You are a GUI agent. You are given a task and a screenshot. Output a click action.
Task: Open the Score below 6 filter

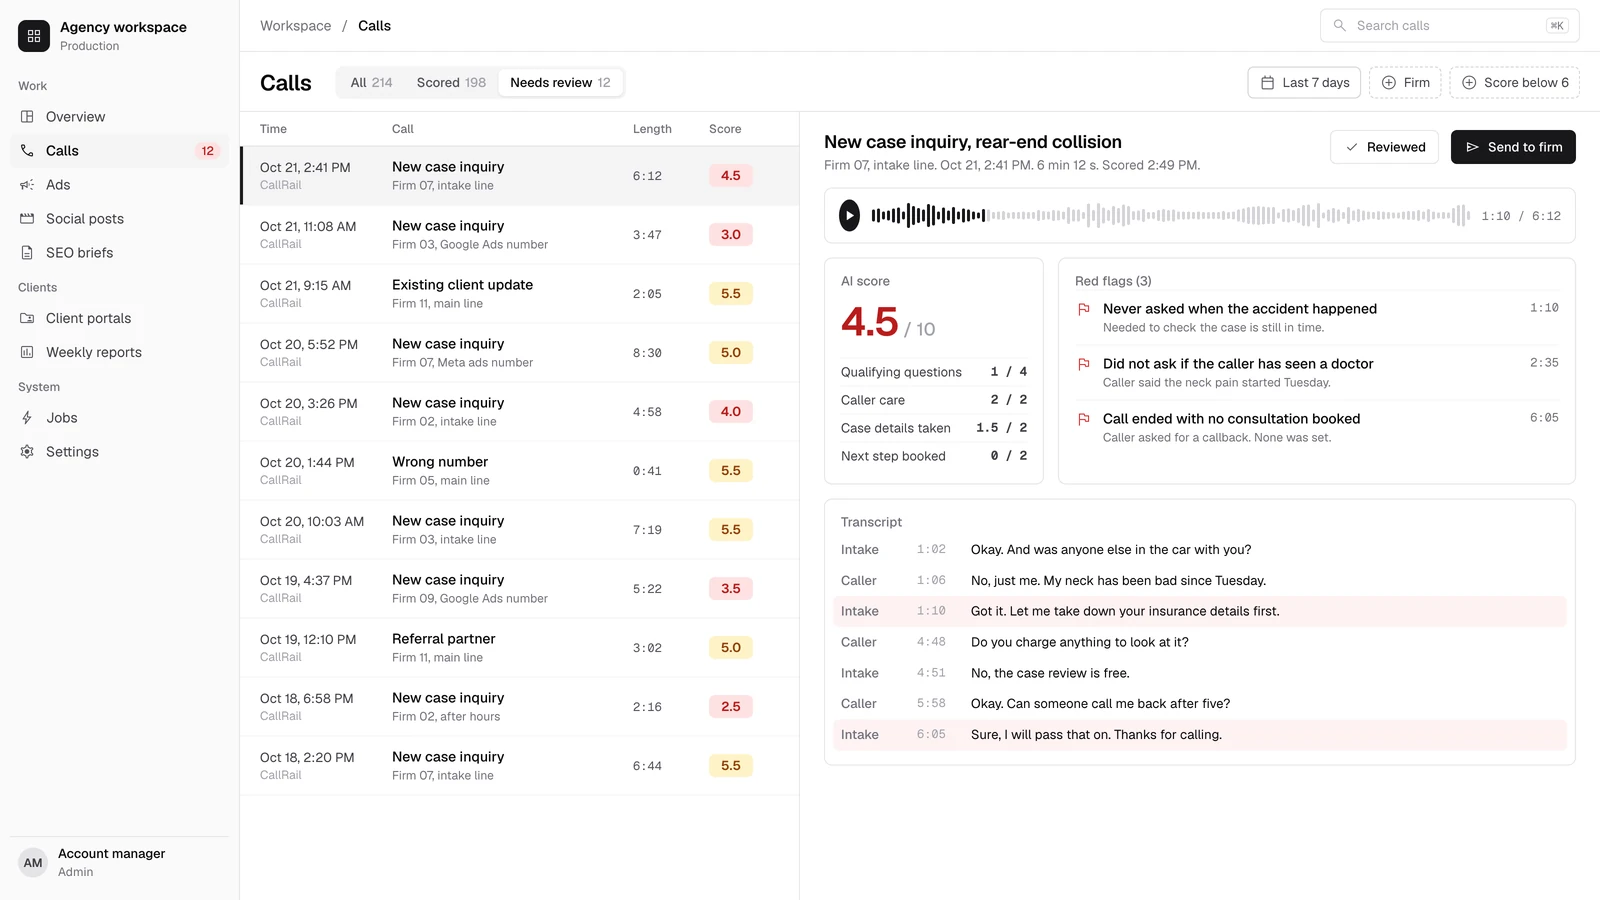pyautogui.click(x=1514, y=83)
